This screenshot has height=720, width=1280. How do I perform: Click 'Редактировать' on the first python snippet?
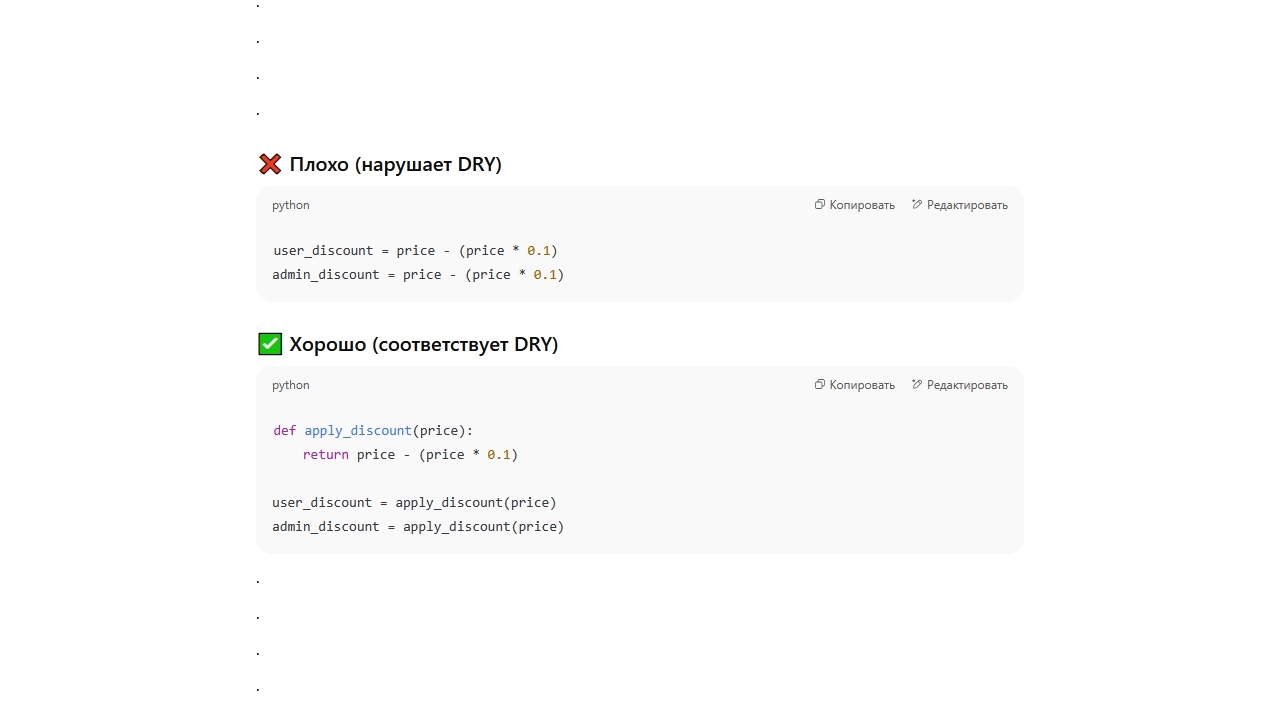tap(959, 205)
